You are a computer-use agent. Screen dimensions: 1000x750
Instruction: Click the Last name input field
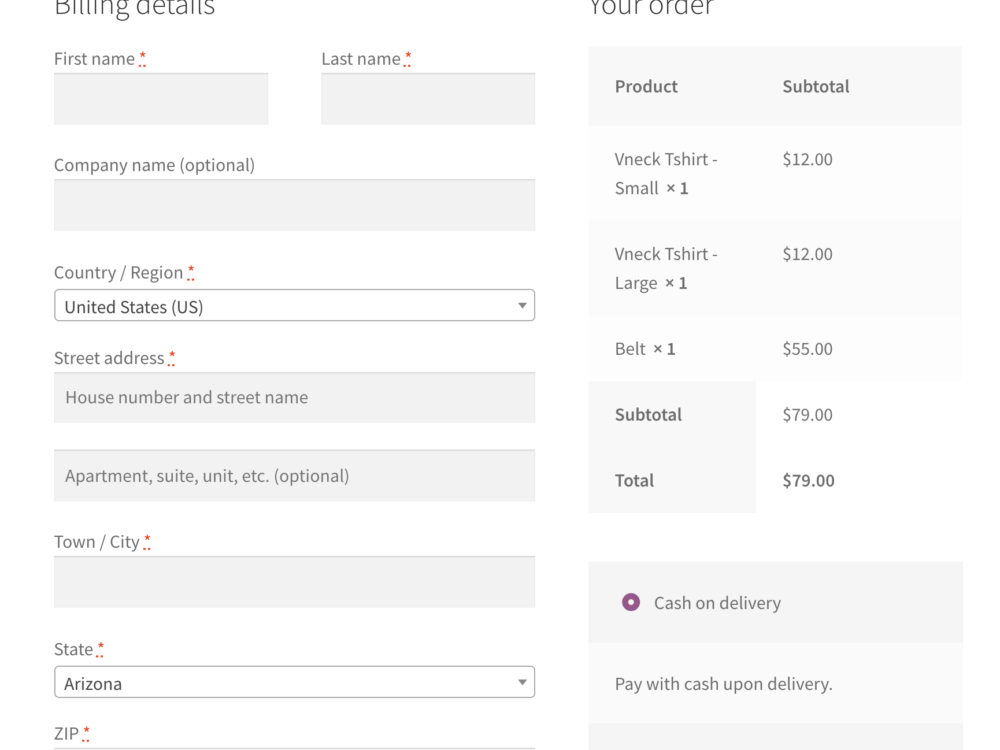427,99
